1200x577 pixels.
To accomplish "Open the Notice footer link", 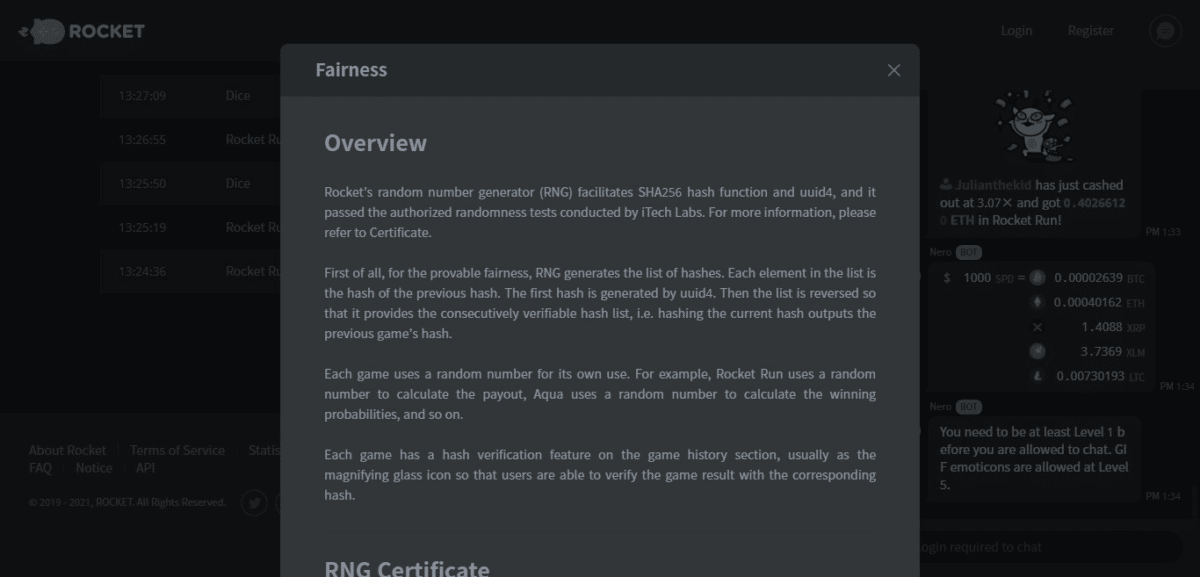I will pyautogui.click(x=94, y=467).
